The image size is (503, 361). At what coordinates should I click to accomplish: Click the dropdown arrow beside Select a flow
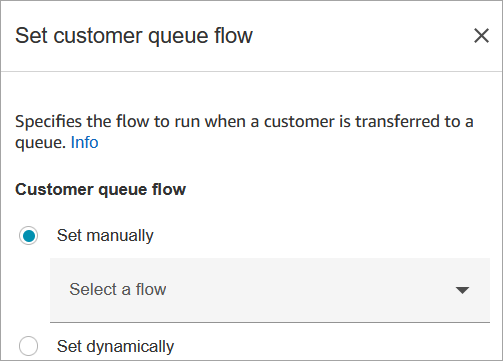[x=462, y=290]
